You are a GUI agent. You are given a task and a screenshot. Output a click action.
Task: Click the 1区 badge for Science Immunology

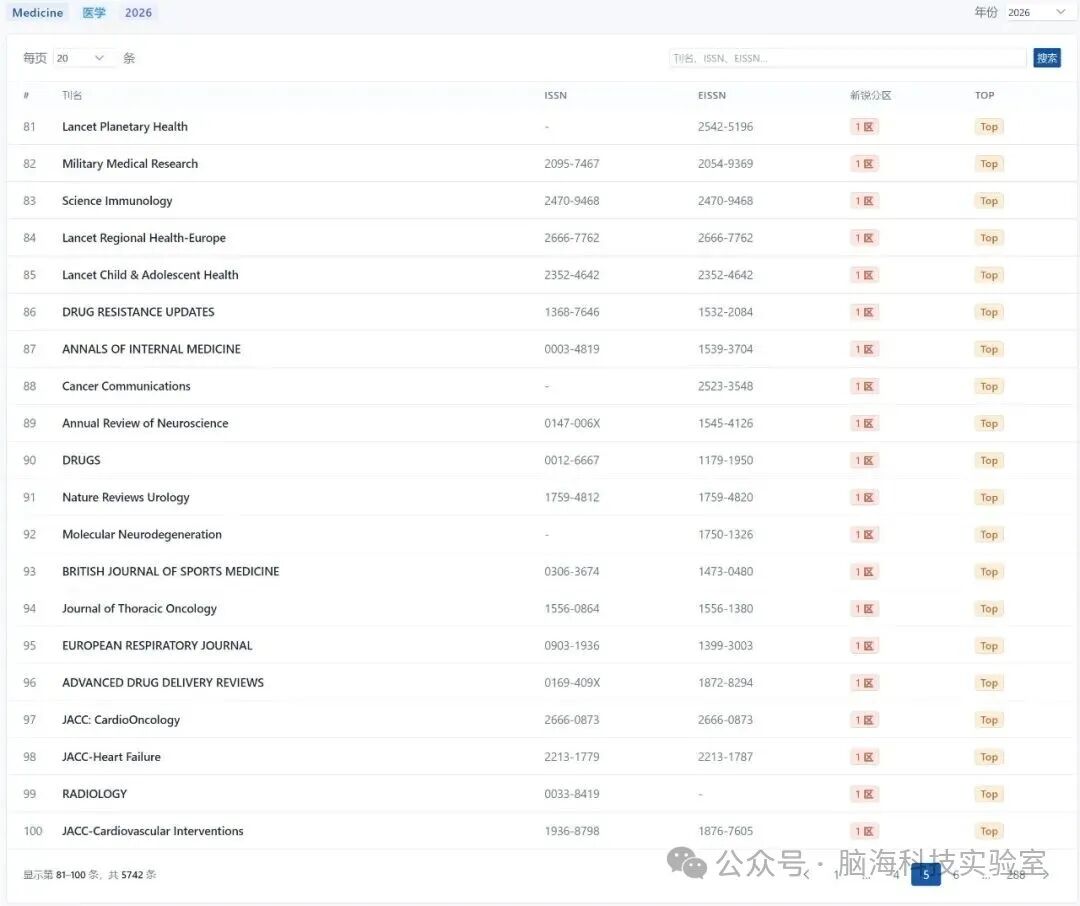click(x=864, y=201)
